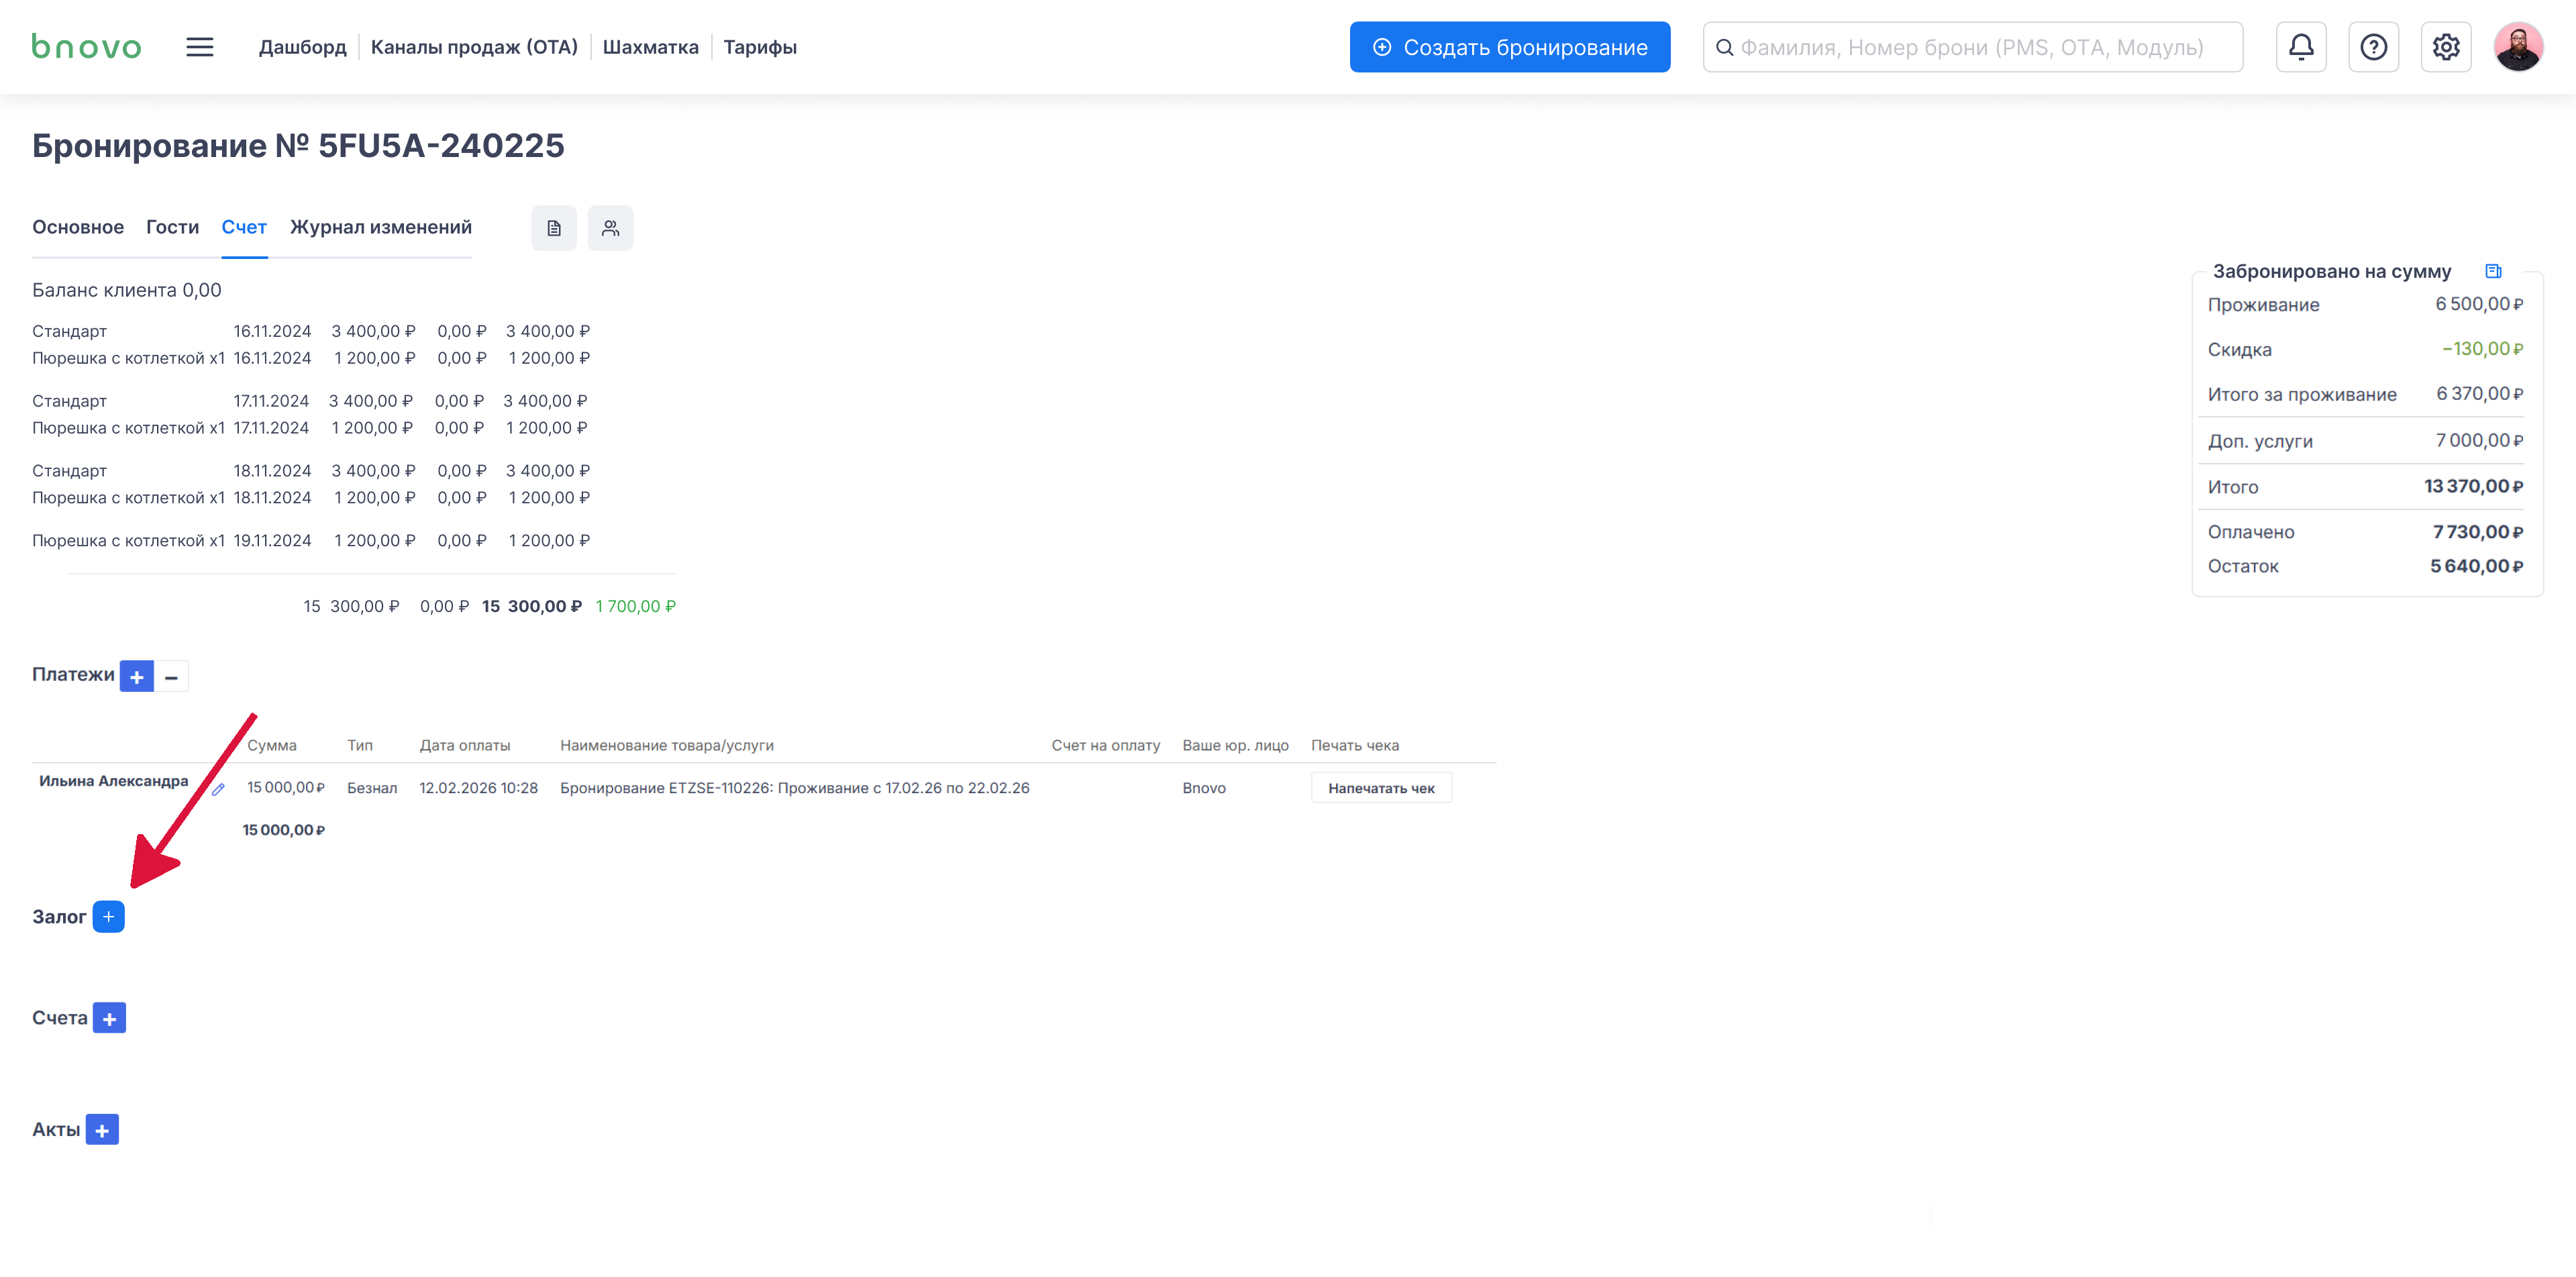Open the settings gear icon

[2446, 47]
